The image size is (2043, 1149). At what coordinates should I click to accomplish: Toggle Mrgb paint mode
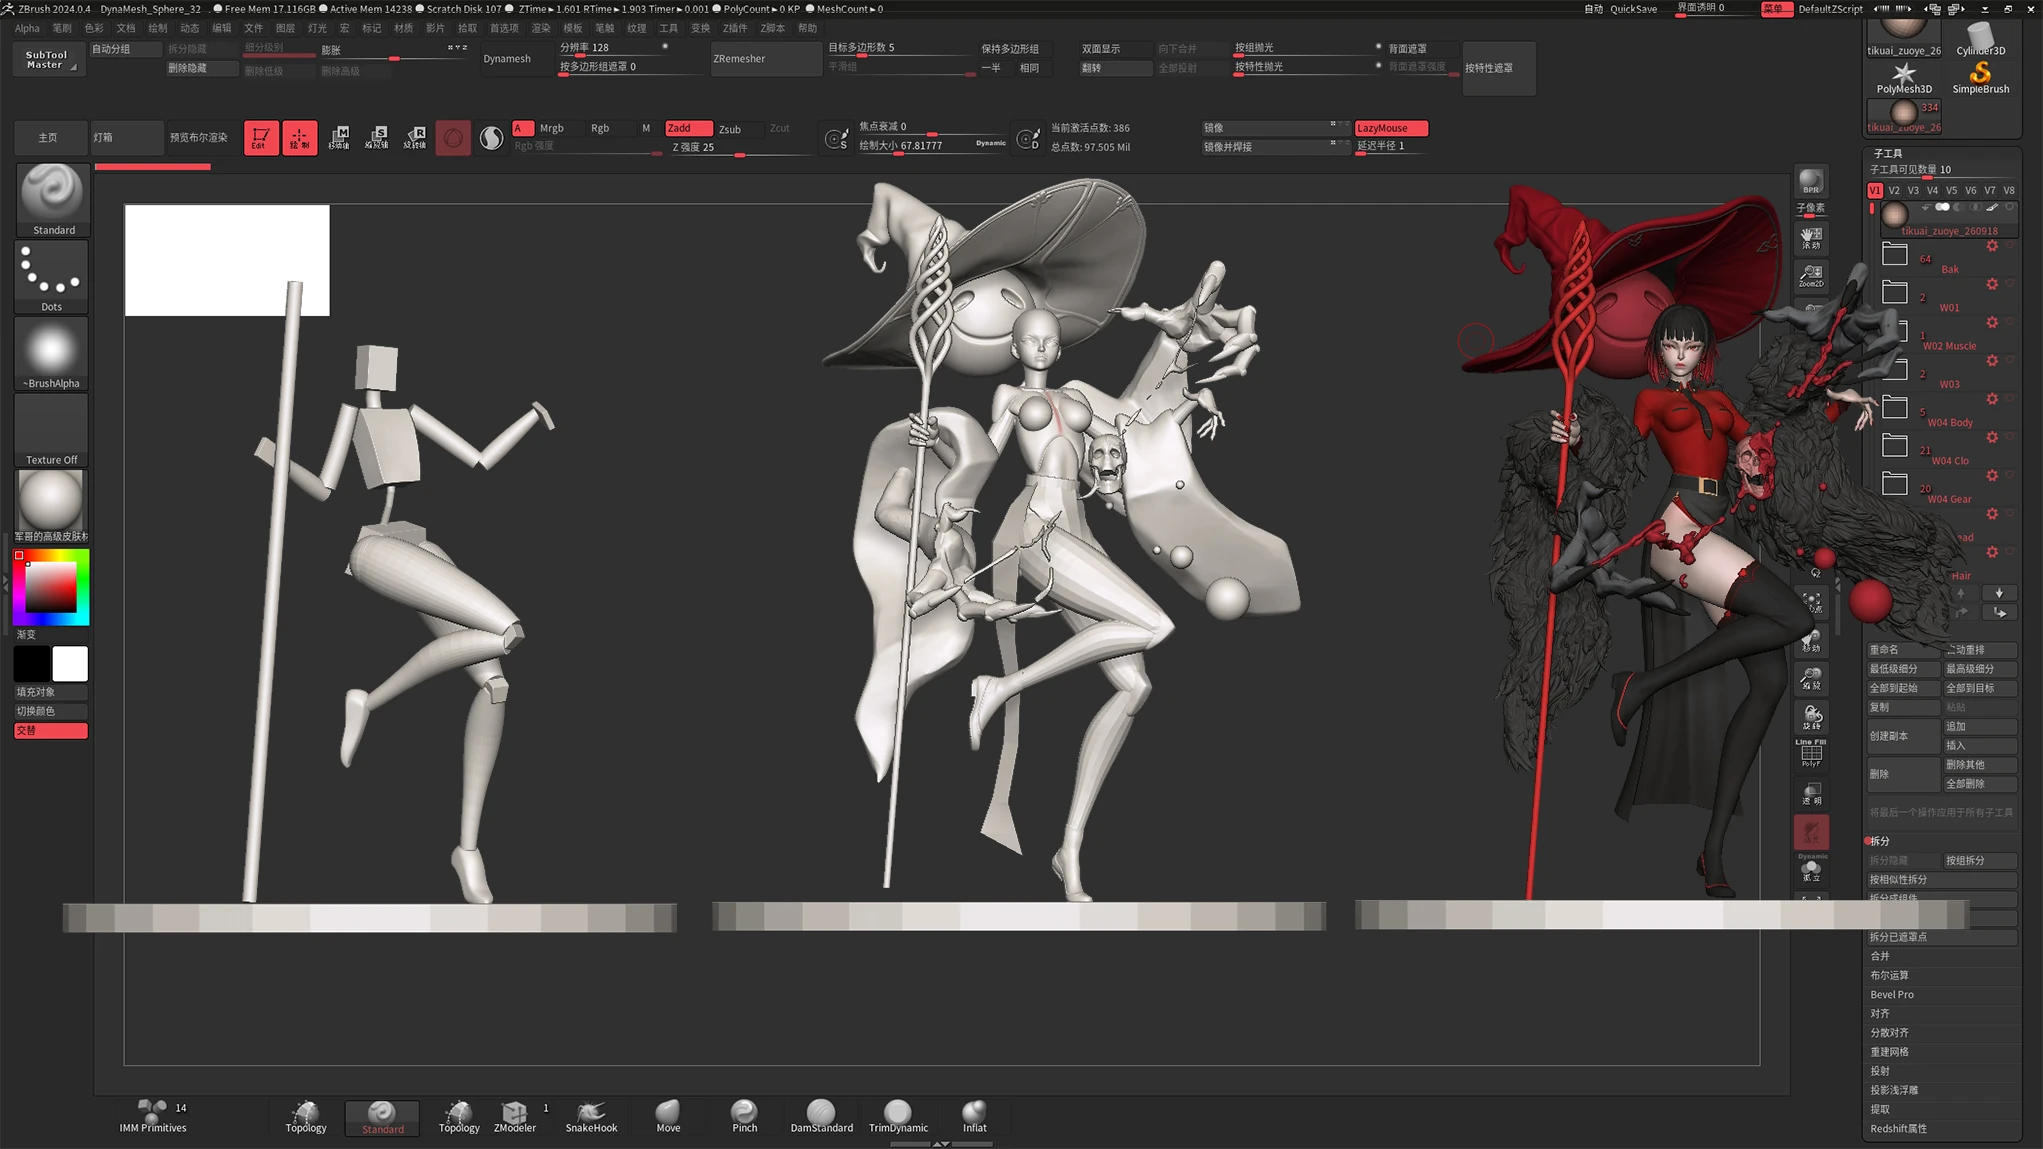pyautogui.click(x=552, y=128)
